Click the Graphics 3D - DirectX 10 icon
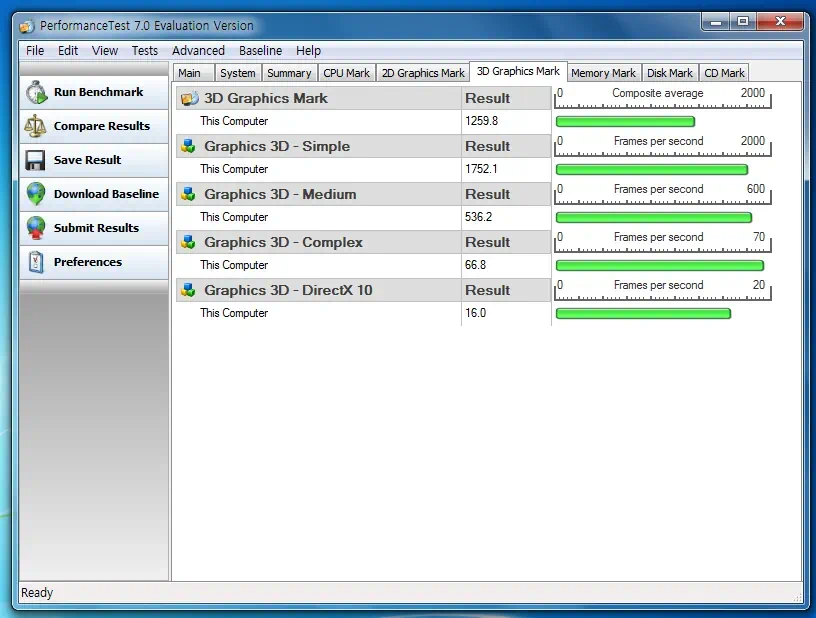 click(x=186, y=290)
